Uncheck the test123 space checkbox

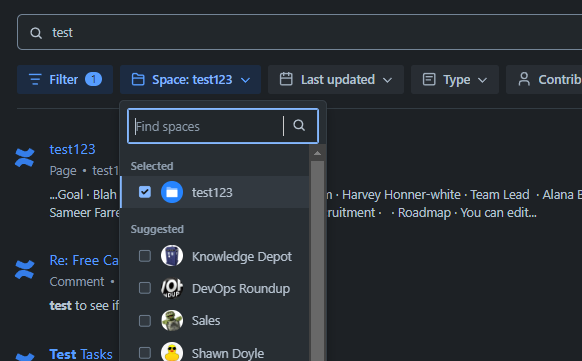click(x=145, y=192)
